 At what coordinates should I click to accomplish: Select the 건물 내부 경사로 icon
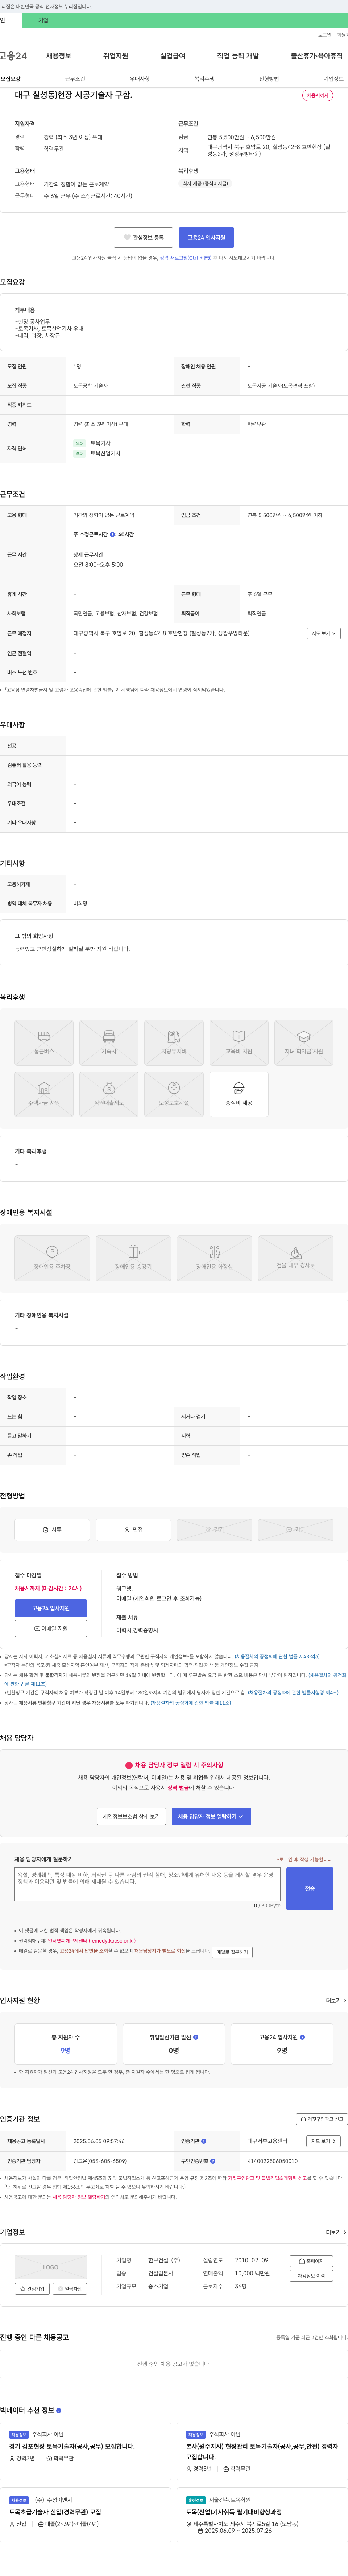point(296,1258)
